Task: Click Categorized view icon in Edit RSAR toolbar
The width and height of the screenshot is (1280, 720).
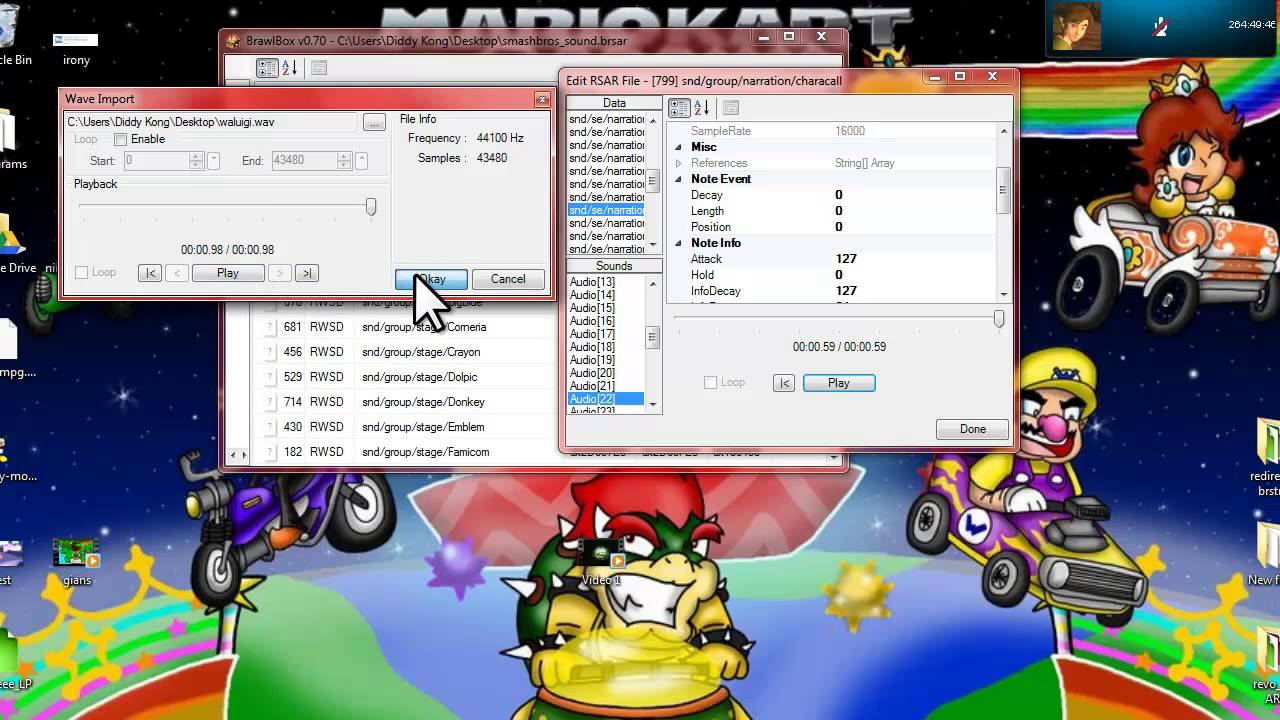Action: click(x=679, y=108)
